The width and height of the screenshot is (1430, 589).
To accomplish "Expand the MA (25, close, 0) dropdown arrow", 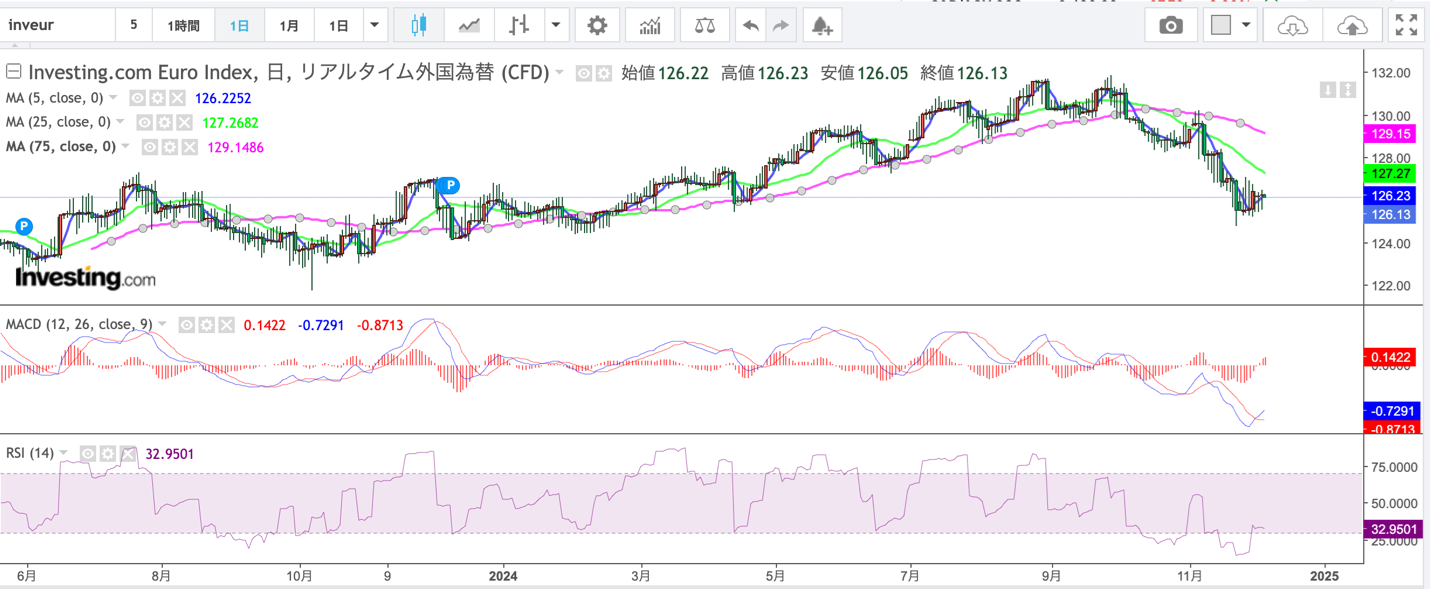I will [x=121, y=122].
